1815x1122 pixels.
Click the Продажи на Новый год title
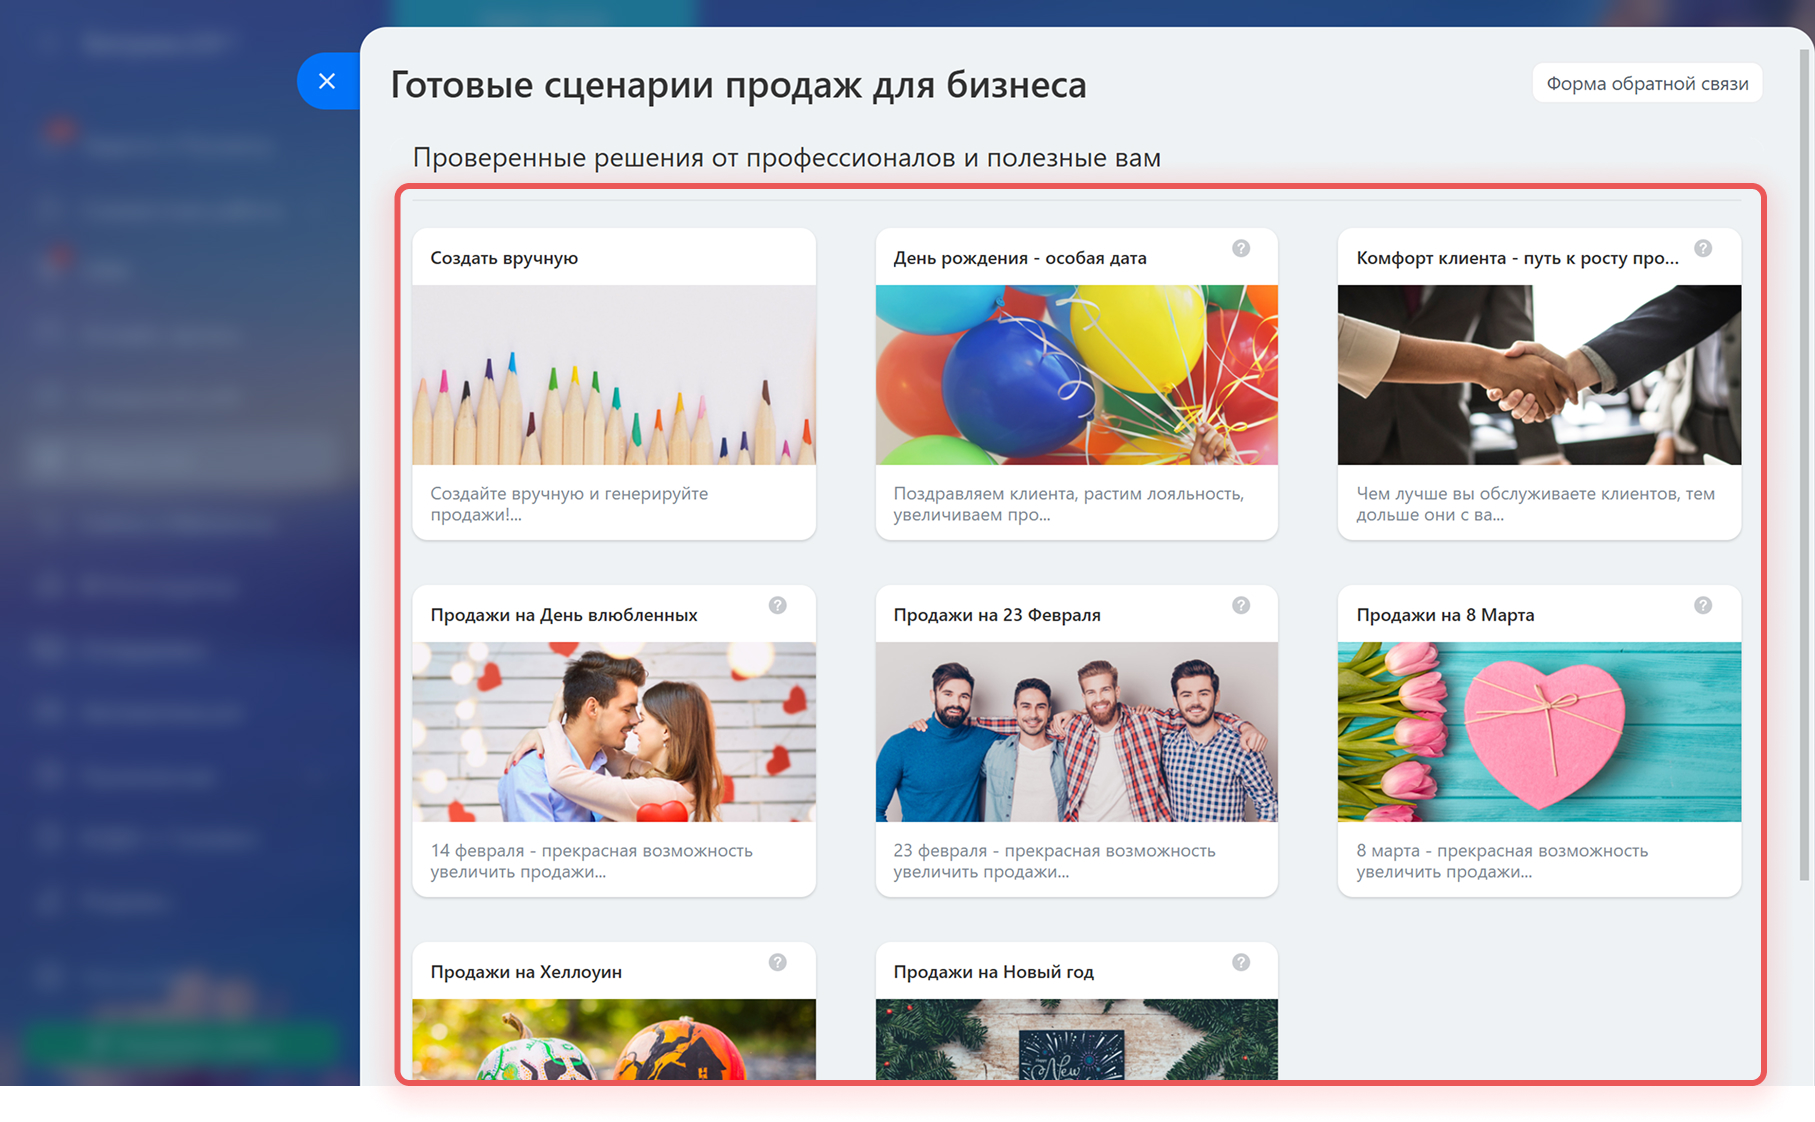coord(994,972)
